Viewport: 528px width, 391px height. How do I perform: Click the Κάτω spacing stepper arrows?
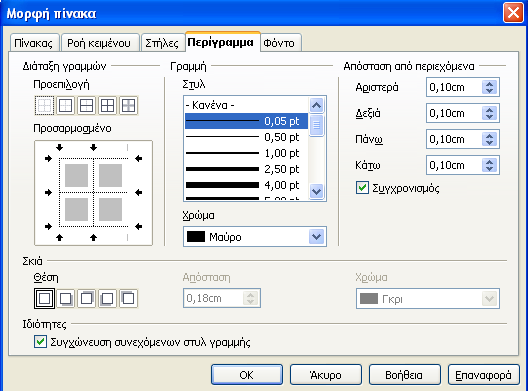click(489, 165)
